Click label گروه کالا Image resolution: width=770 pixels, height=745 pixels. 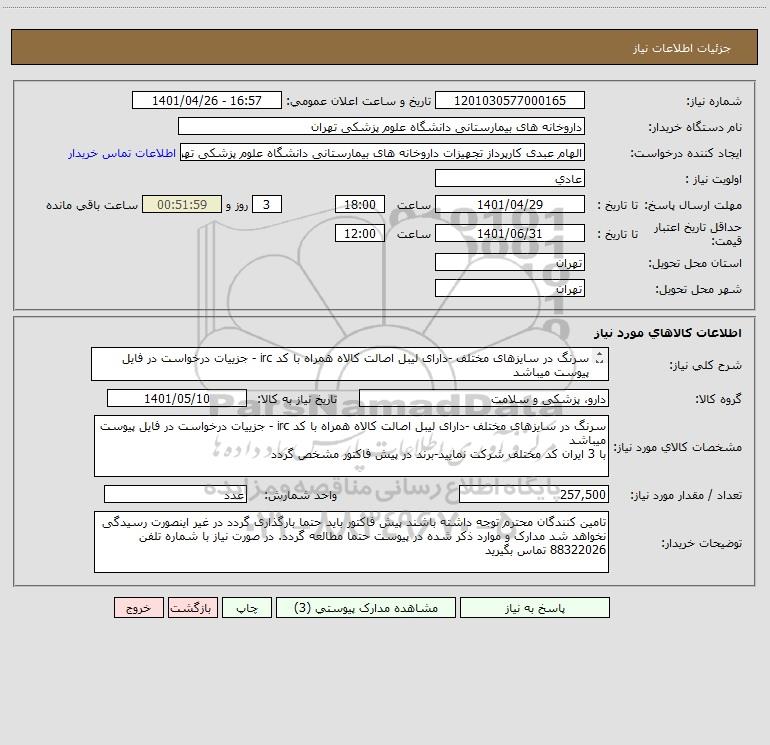(719, 399)
